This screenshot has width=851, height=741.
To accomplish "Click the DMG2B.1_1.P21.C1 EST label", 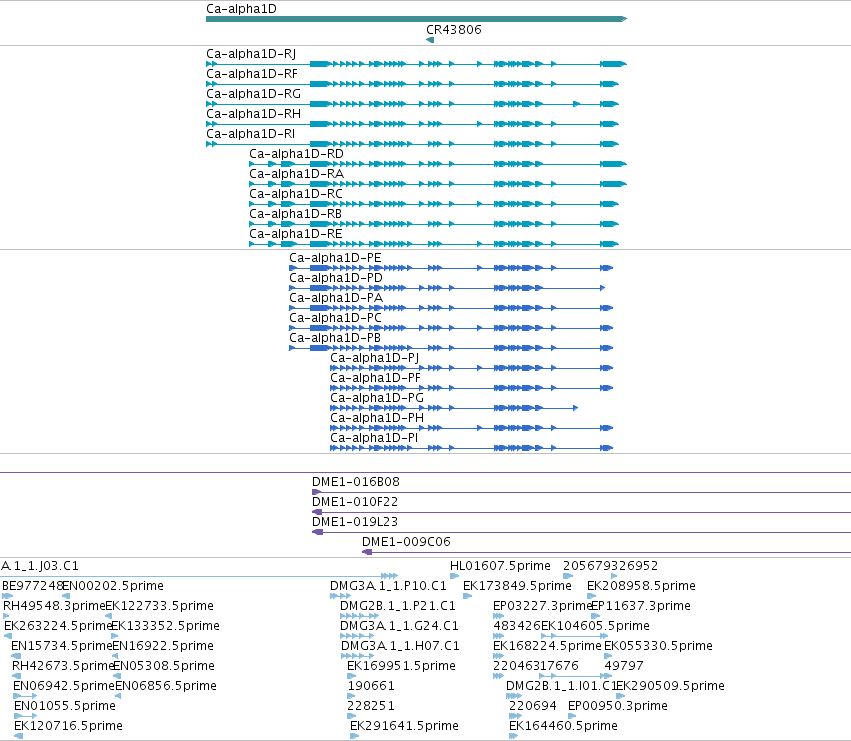I will pyautogui.click(x=398, y=606).
